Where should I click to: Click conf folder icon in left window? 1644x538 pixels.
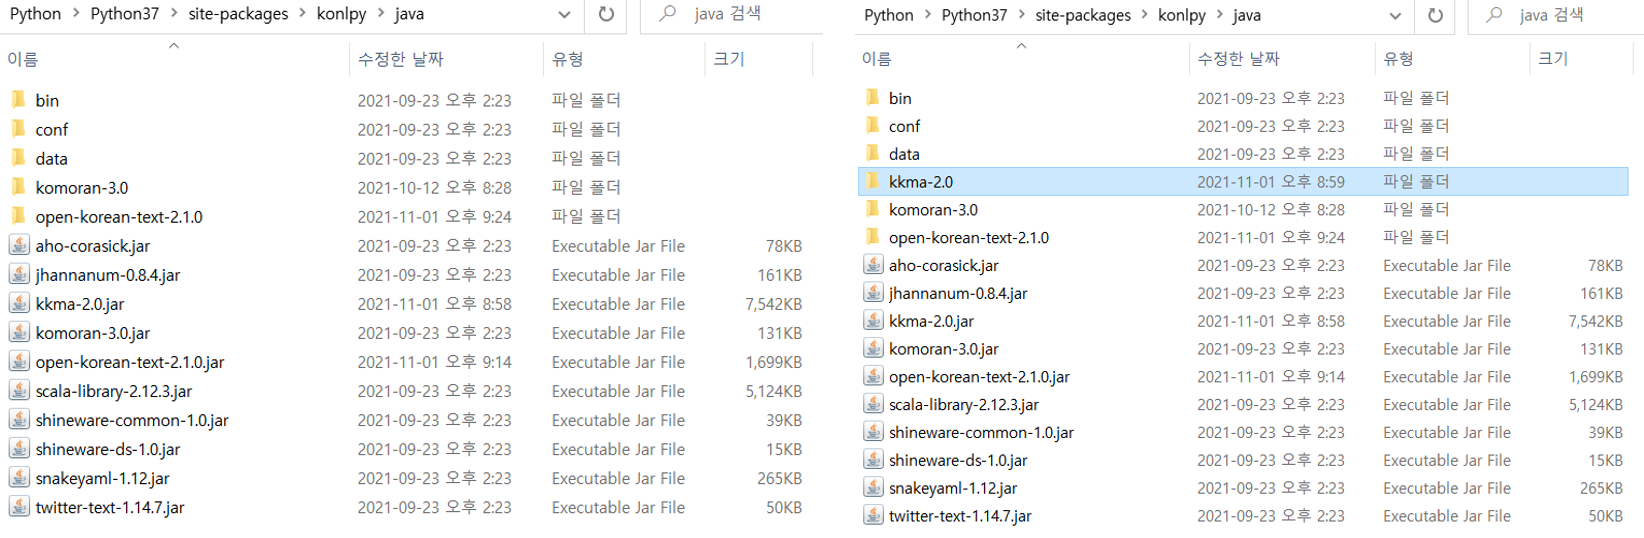18,129
